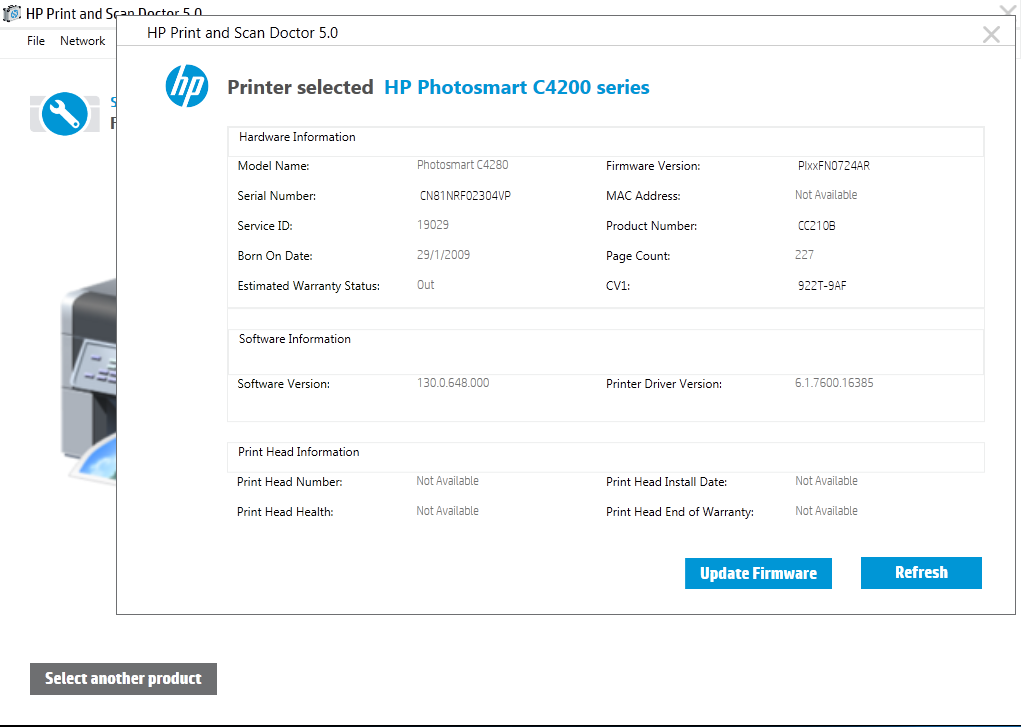Click the Serial Number value CN81NRF02304VP
1021x727 pixels.
[467, 196]
